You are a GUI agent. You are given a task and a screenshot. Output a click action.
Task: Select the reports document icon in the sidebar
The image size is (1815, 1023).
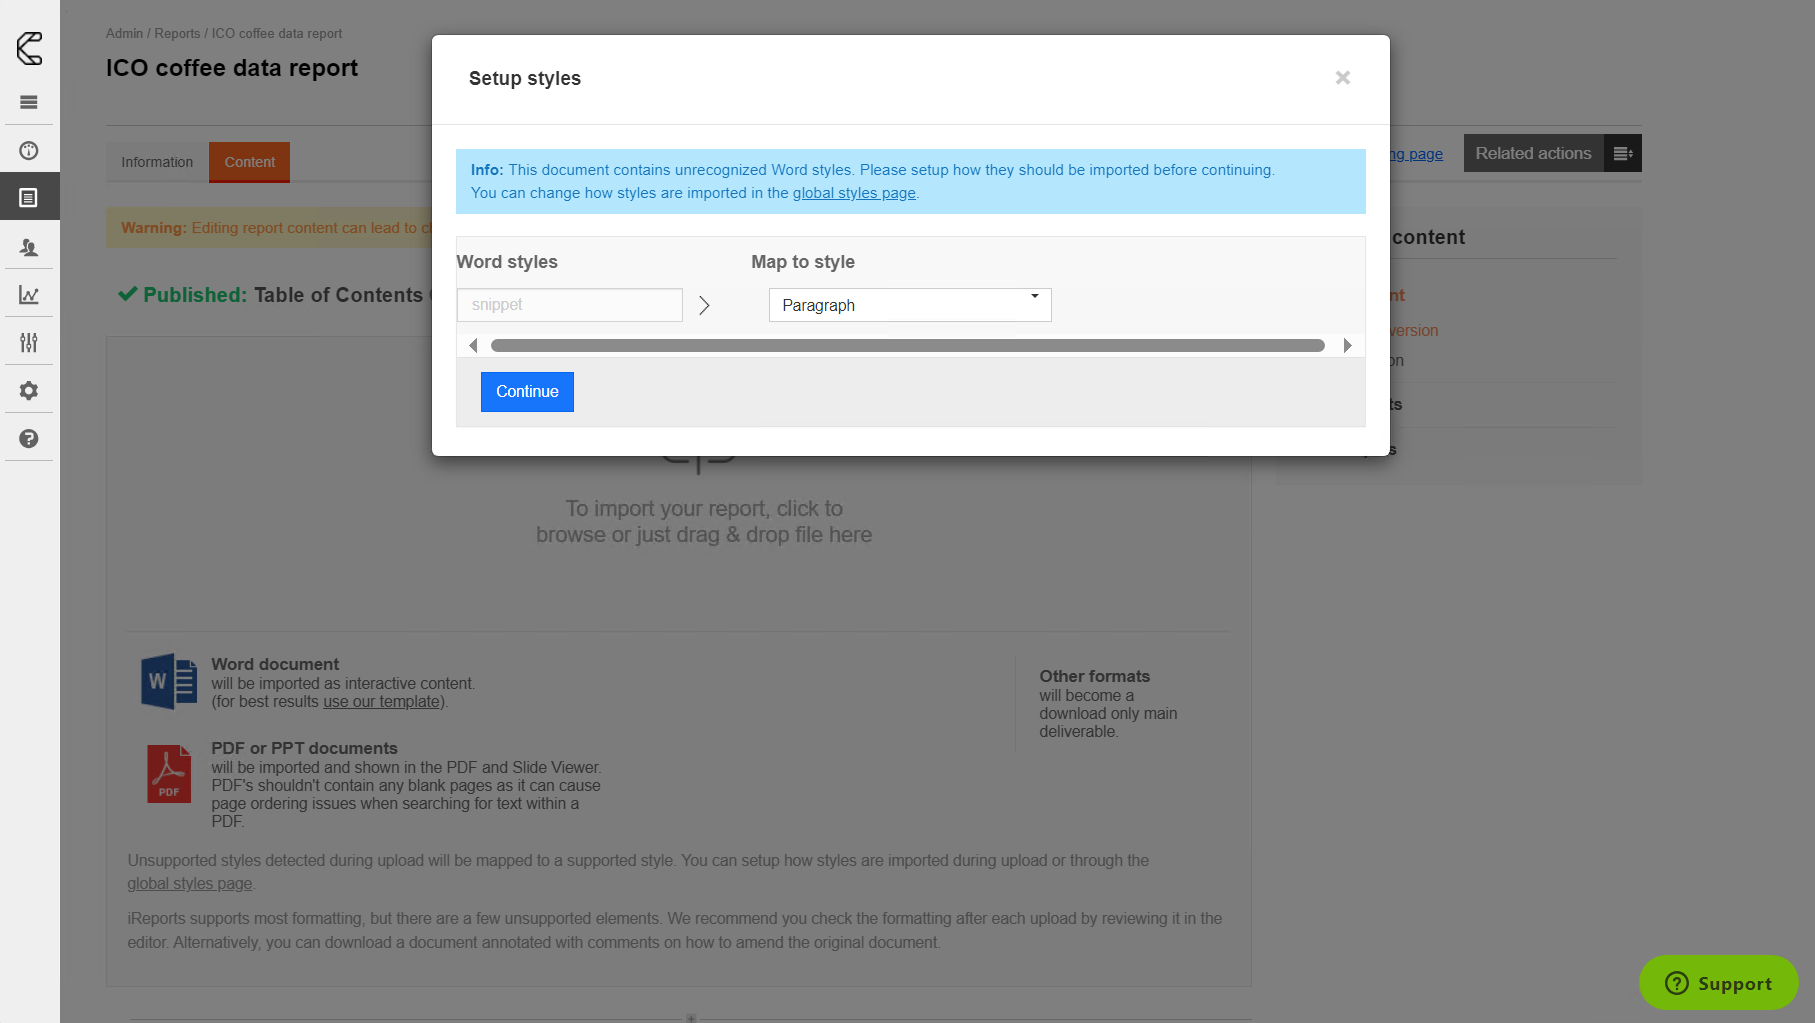(x=29, y=198)
